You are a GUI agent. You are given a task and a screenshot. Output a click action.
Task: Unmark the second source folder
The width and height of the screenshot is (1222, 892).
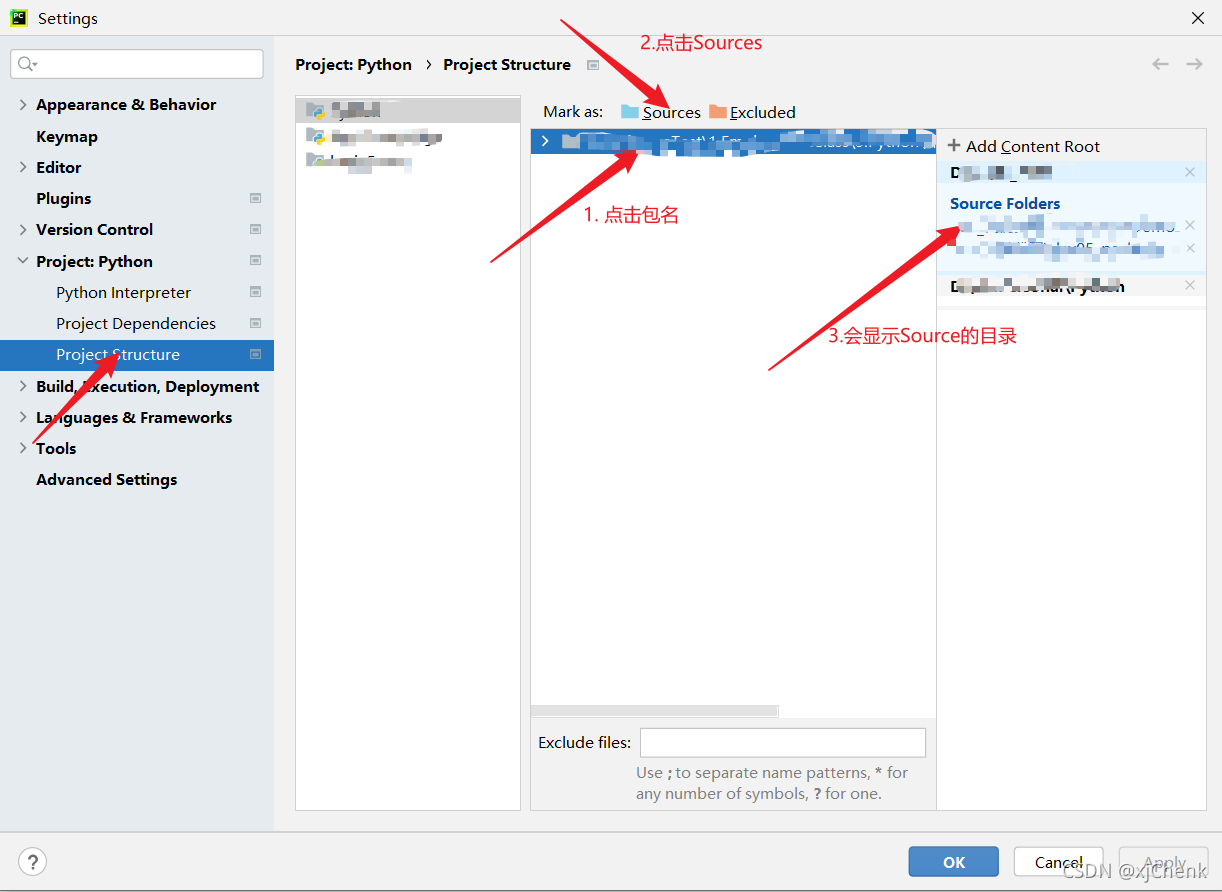(1190, 248)
